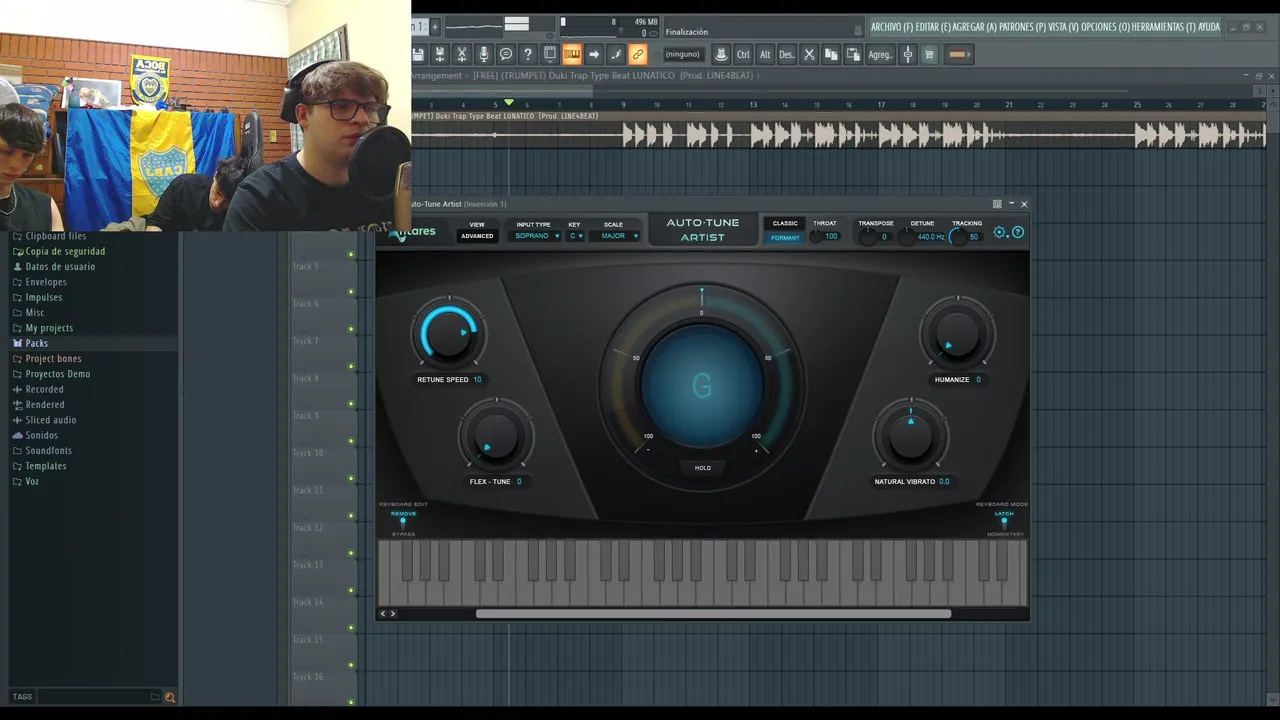Screen dimensions: 1280x720
Task: Click the Retune Speed knob
Action: (x=449, y=334)
